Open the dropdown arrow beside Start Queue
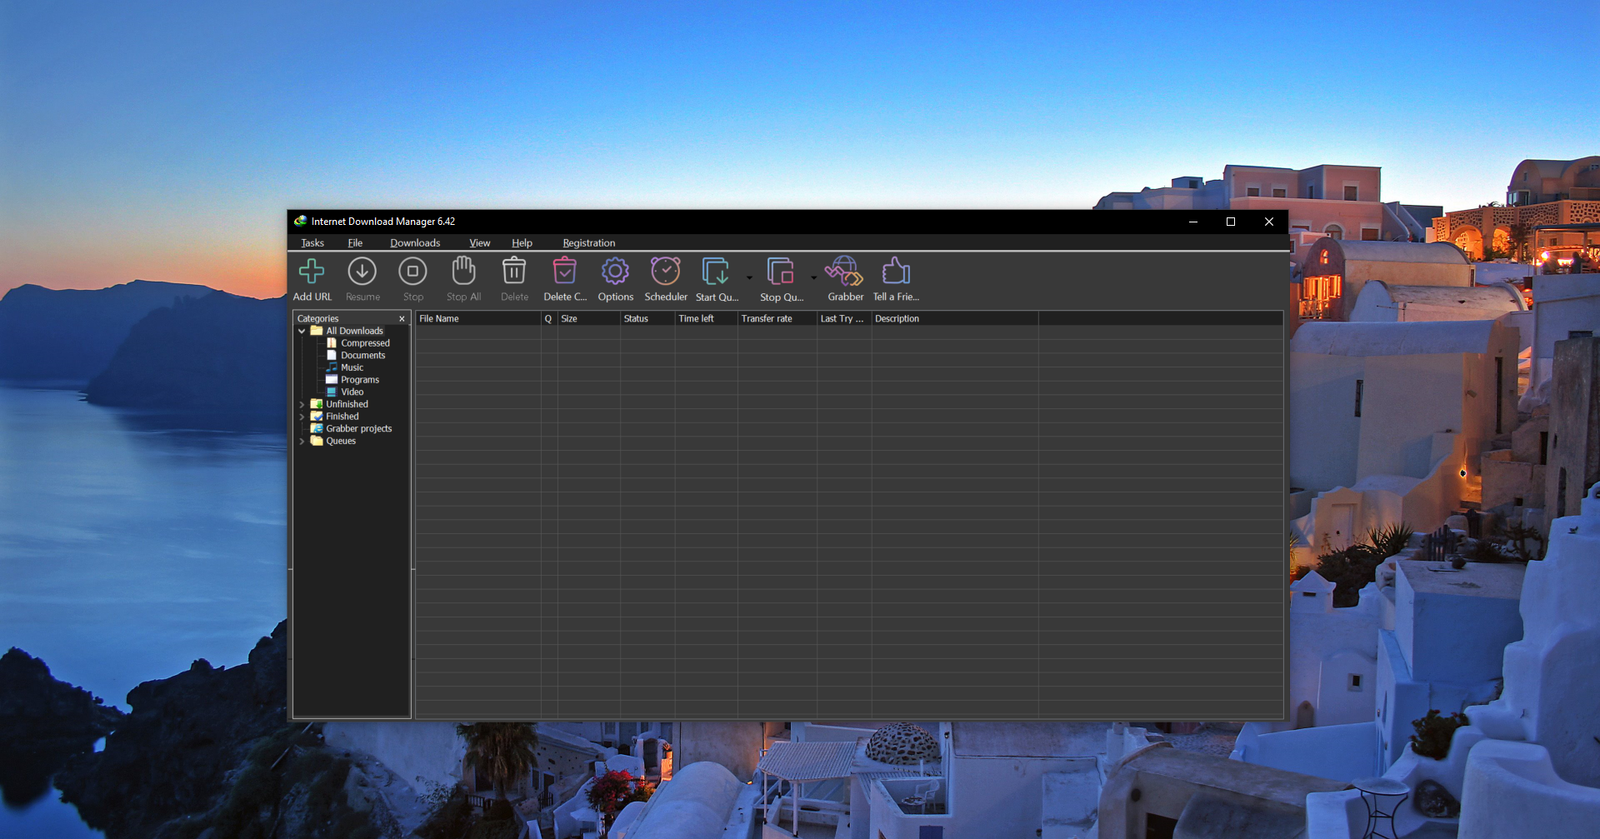This screenshot has height=839, width=1600. [749, 278]
